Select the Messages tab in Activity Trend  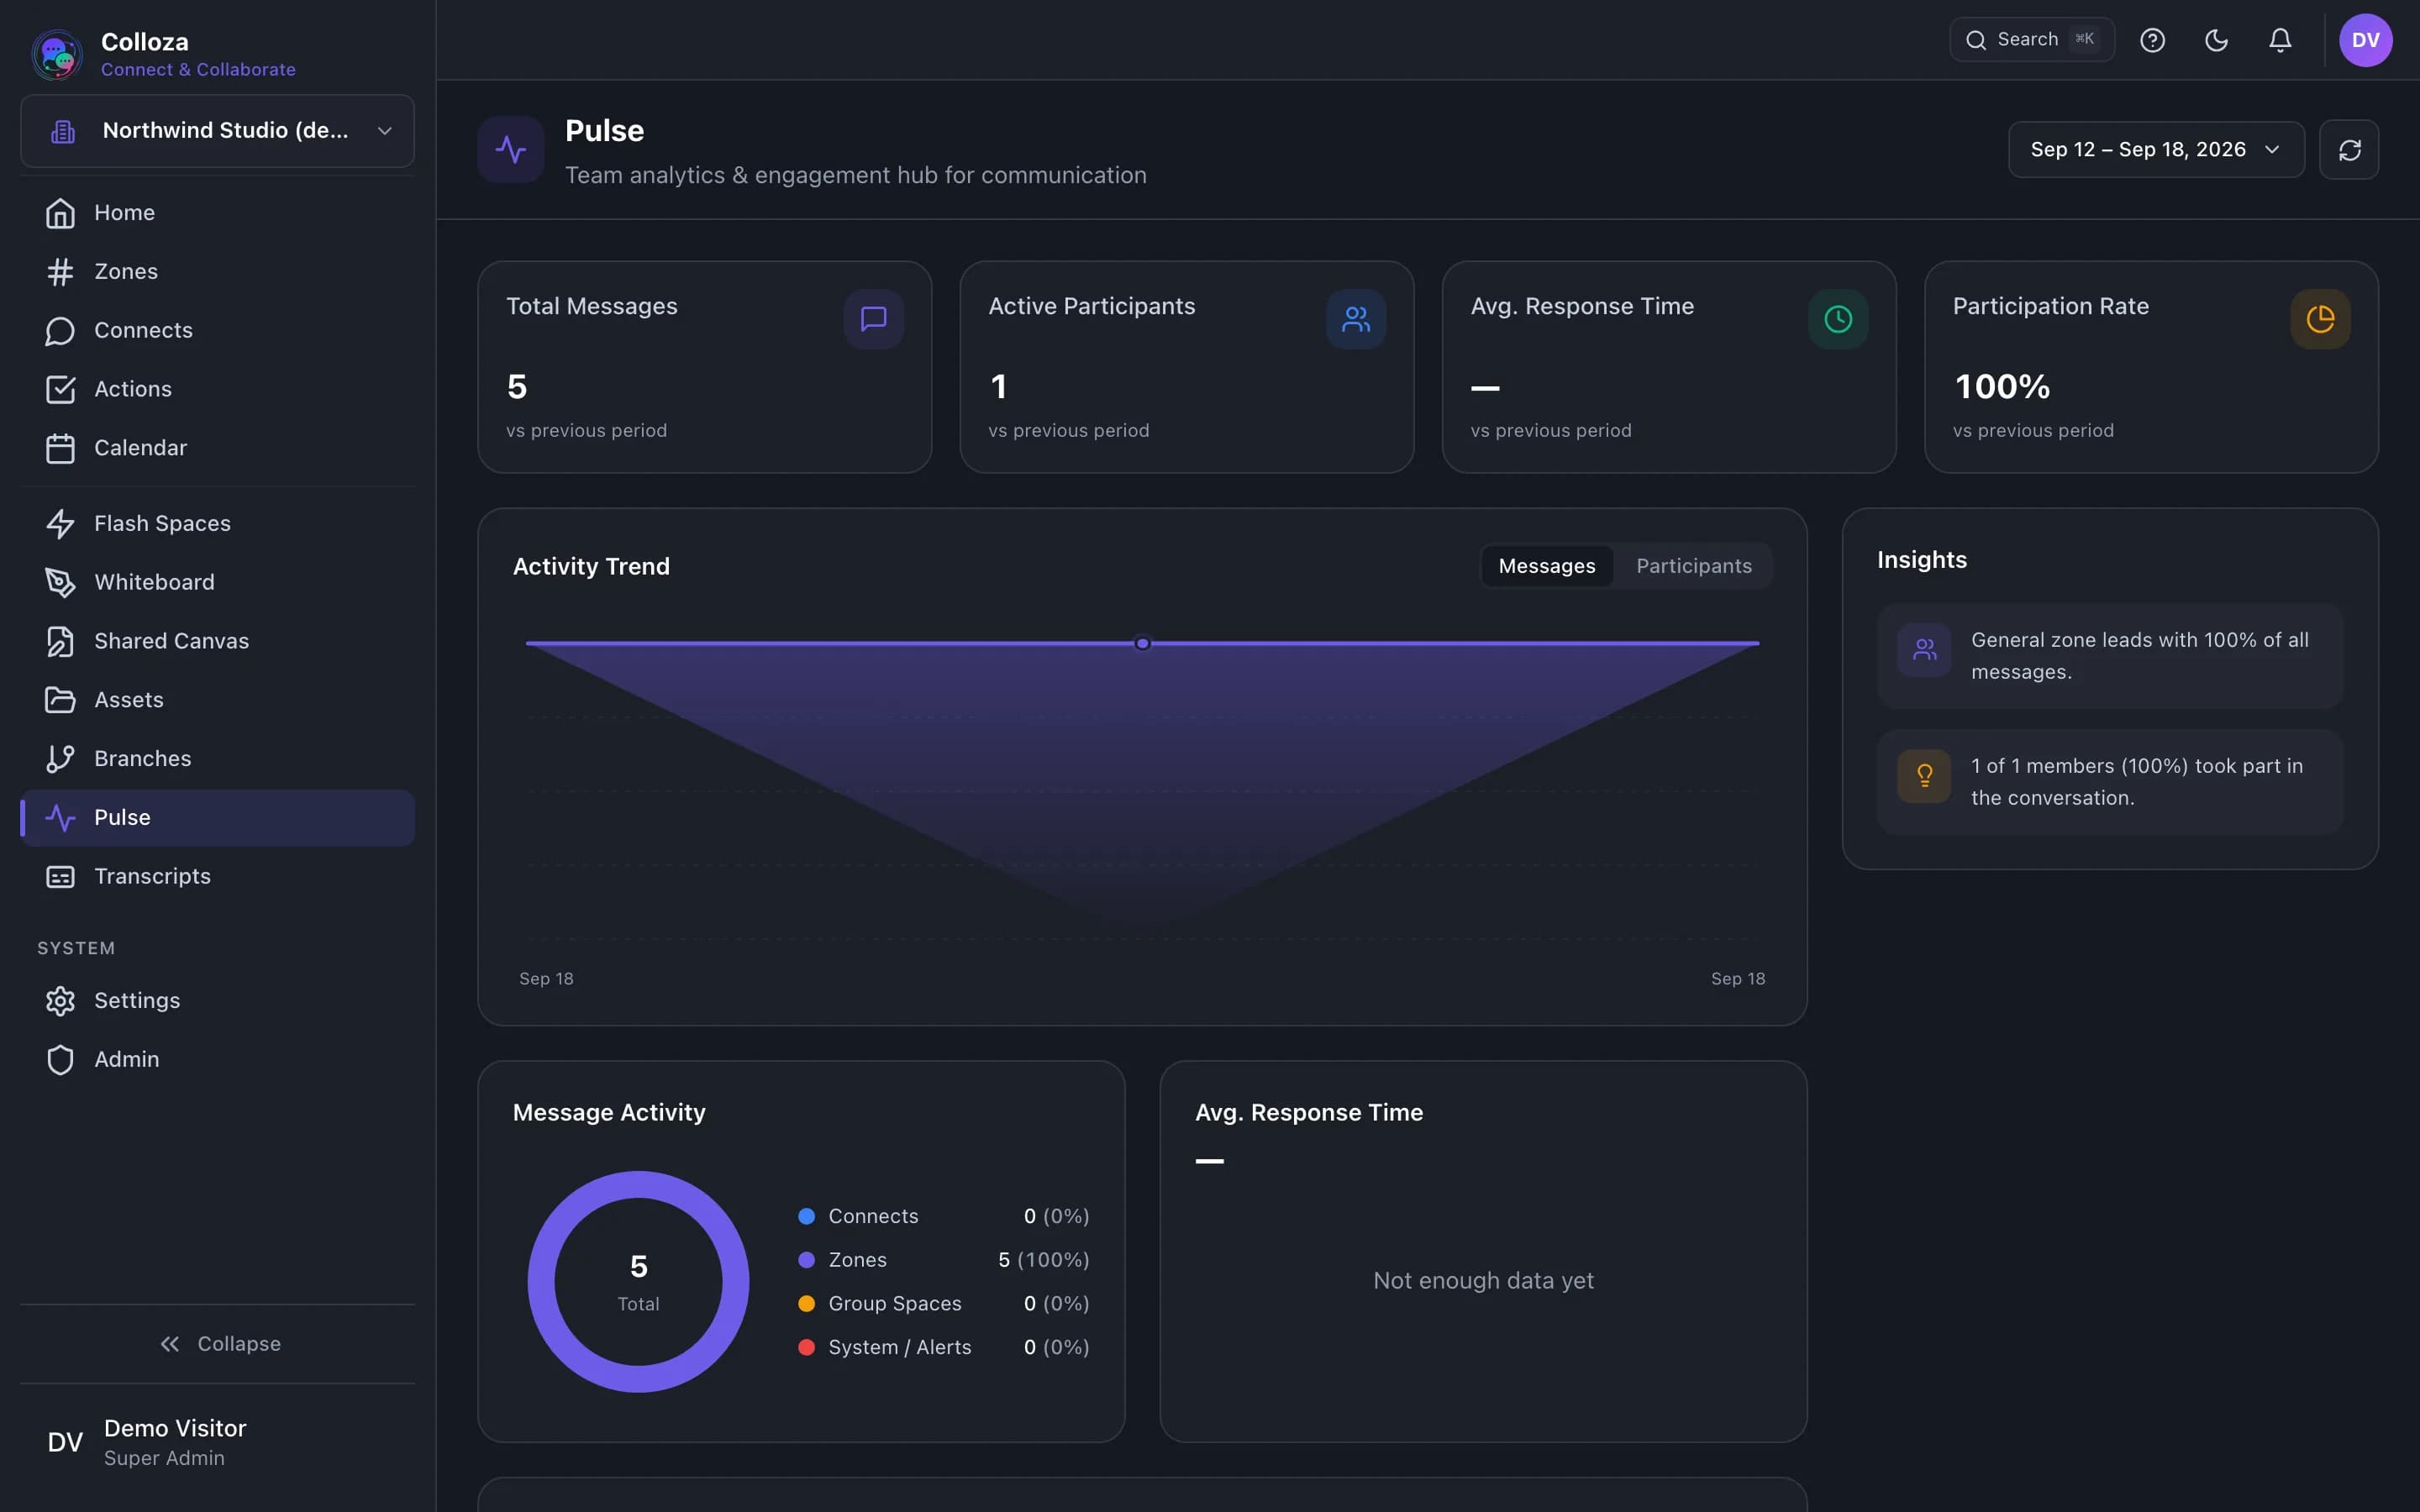(1547, 566)
